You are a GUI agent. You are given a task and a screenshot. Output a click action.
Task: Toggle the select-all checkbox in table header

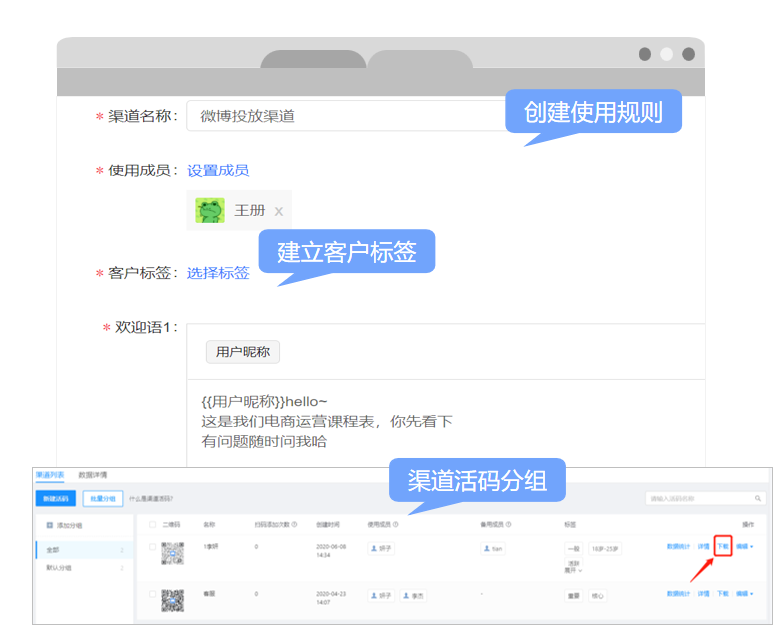click(152, 524)
